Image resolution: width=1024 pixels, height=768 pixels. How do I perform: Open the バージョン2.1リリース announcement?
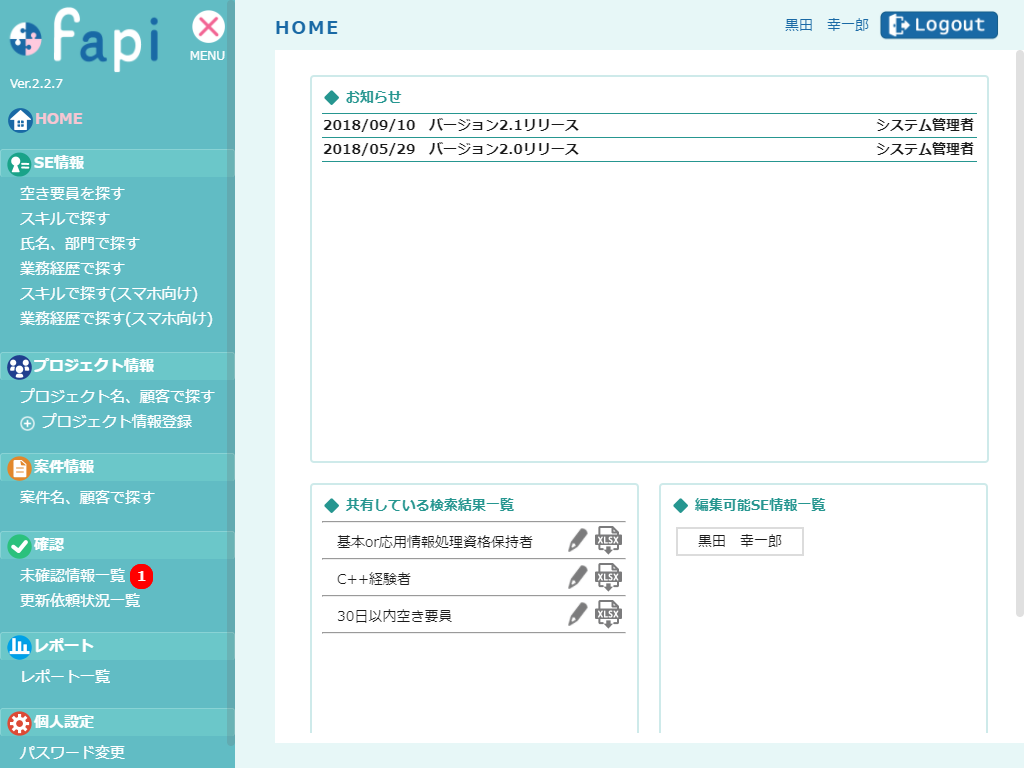503,125
